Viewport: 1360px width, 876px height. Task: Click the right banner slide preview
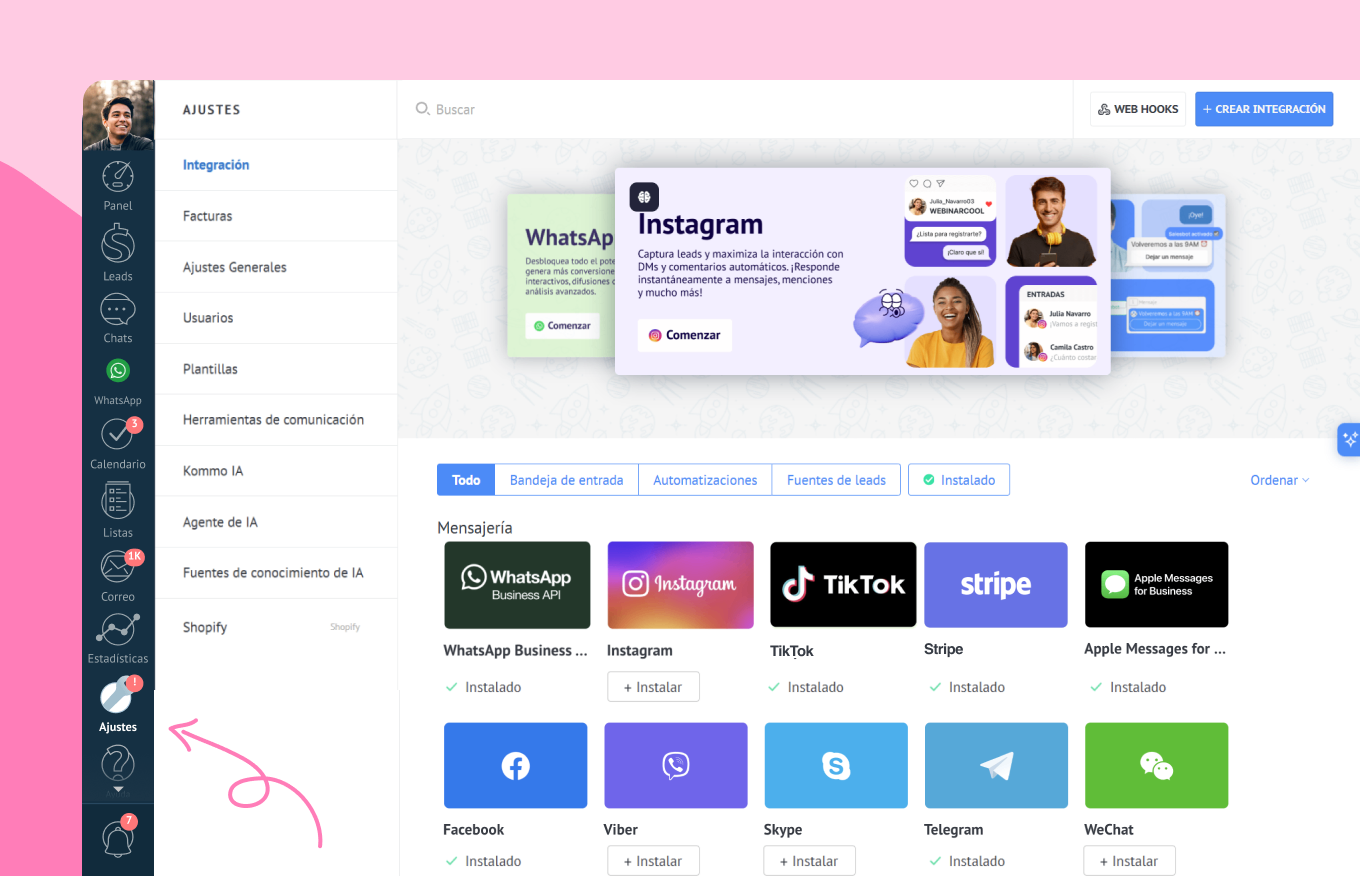click(x=1168, y=275)
